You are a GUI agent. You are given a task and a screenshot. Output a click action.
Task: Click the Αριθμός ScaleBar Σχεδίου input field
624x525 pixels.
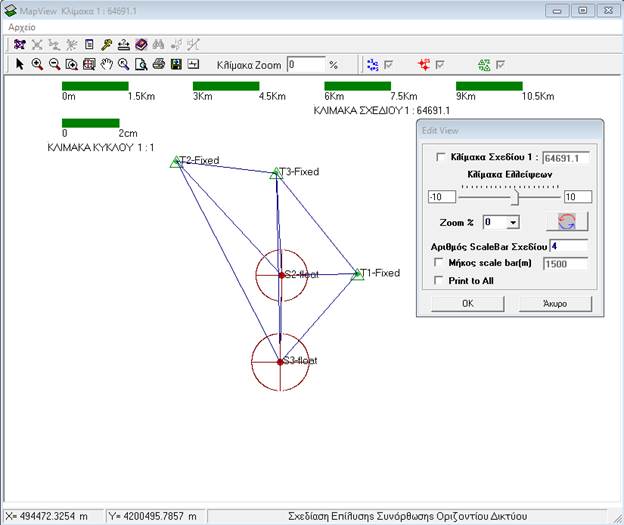(567, 245)
